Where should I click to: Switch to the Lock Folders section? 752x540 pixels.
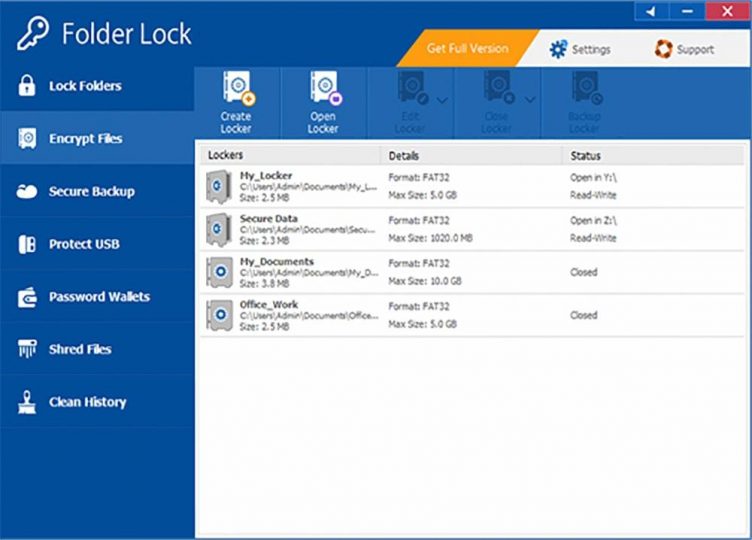click(85, 86)
